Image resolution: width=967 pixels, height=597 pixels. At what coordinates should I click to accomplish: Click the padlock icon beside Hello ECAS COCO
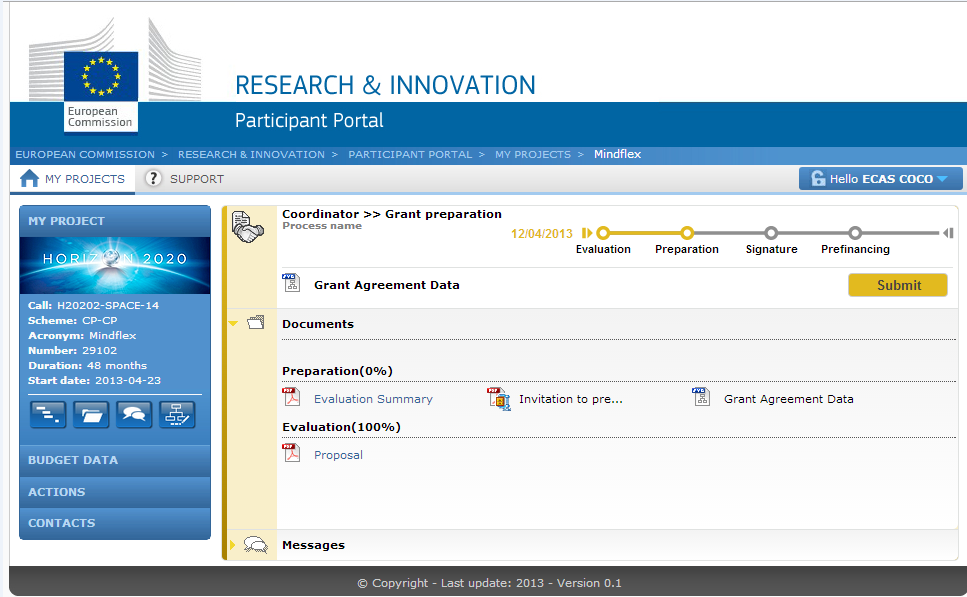(x=818, y=178)
